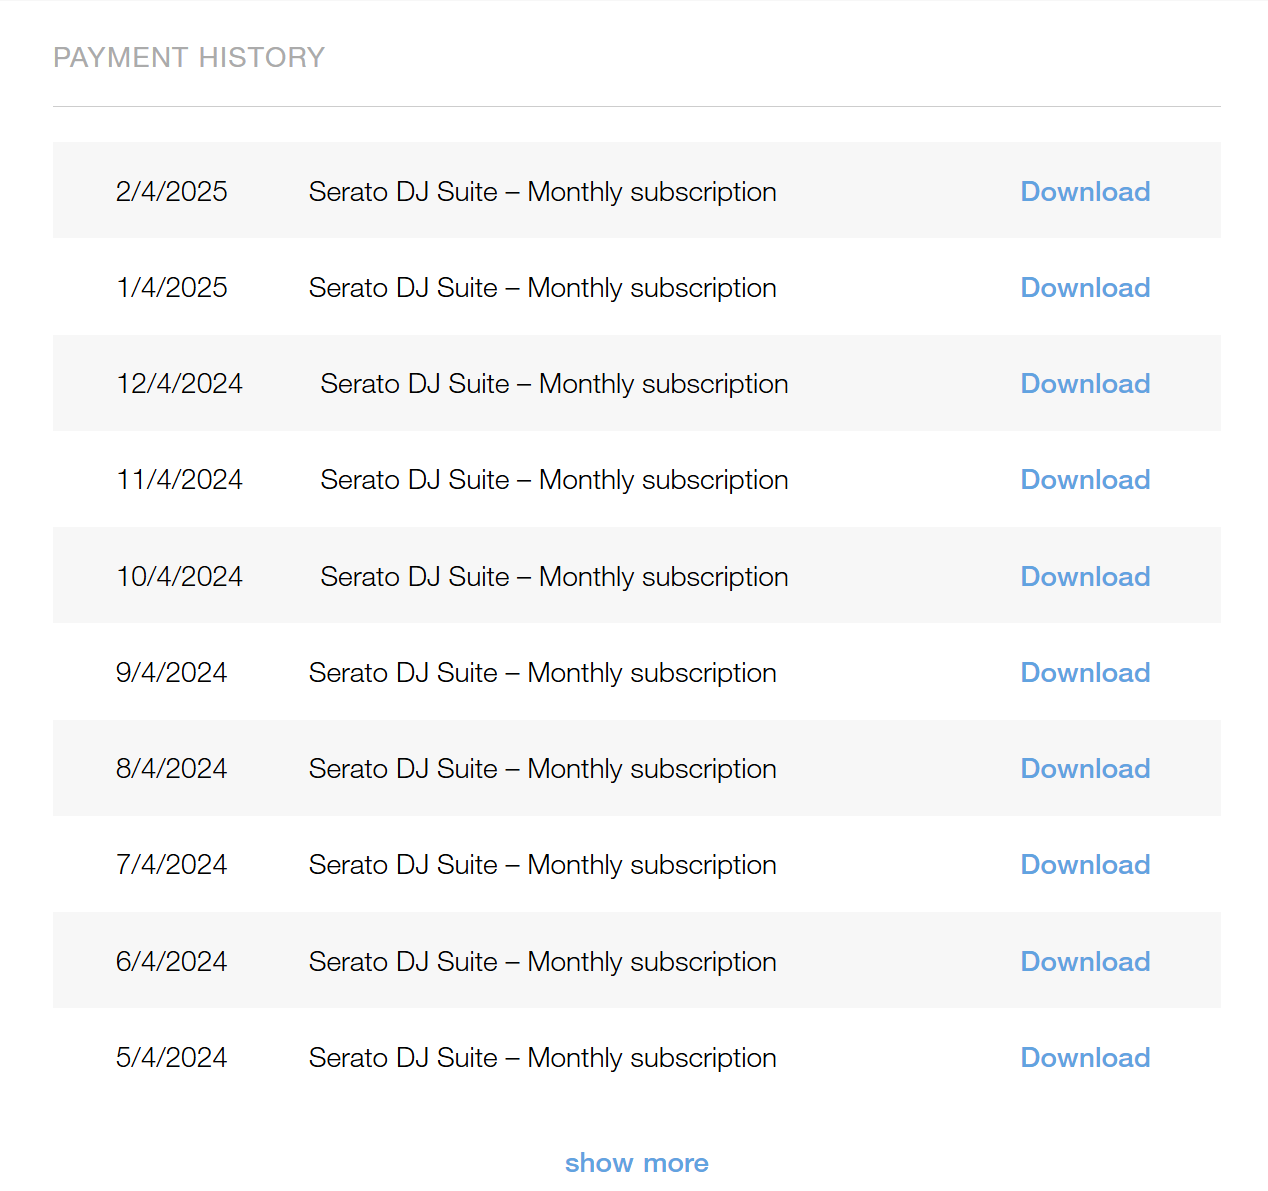Viewport: 1268px width, 1191px height.
Task: Select the 9/4/2024 date entry
Action: 171,672
